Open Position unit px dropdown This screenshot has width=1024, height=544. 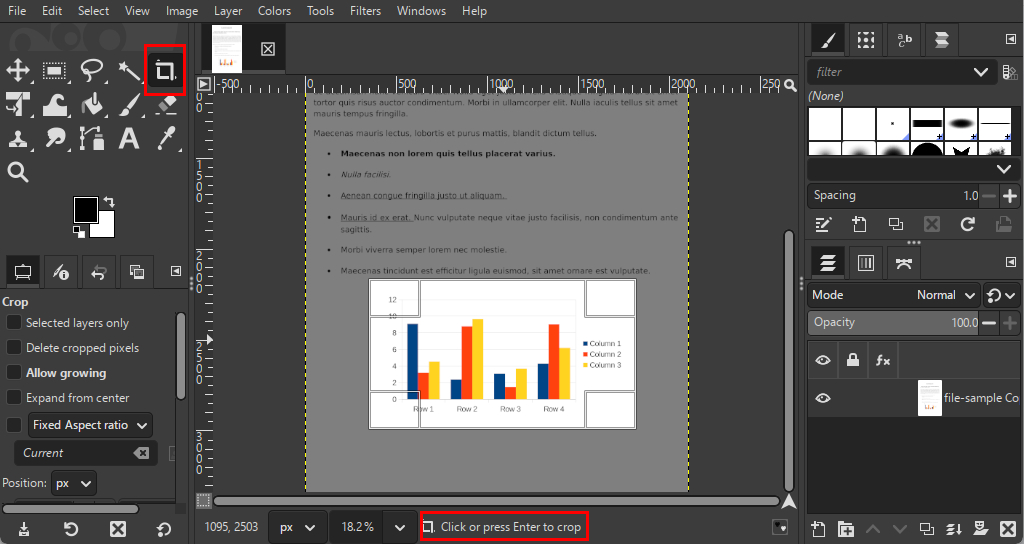(x=73, y=484)
